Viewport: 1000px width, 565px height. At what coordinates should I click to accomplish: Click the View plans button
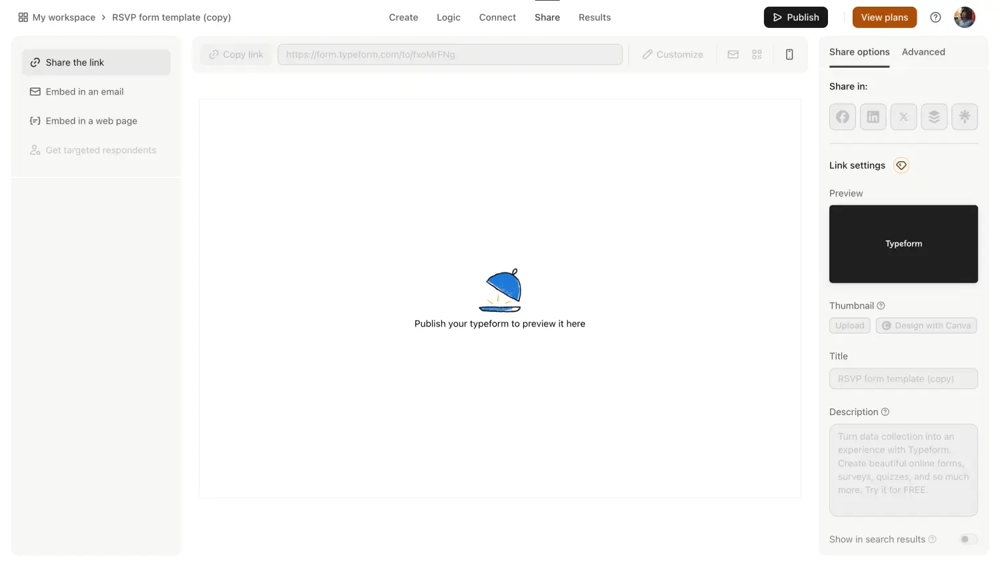click(x=884, y=17)
